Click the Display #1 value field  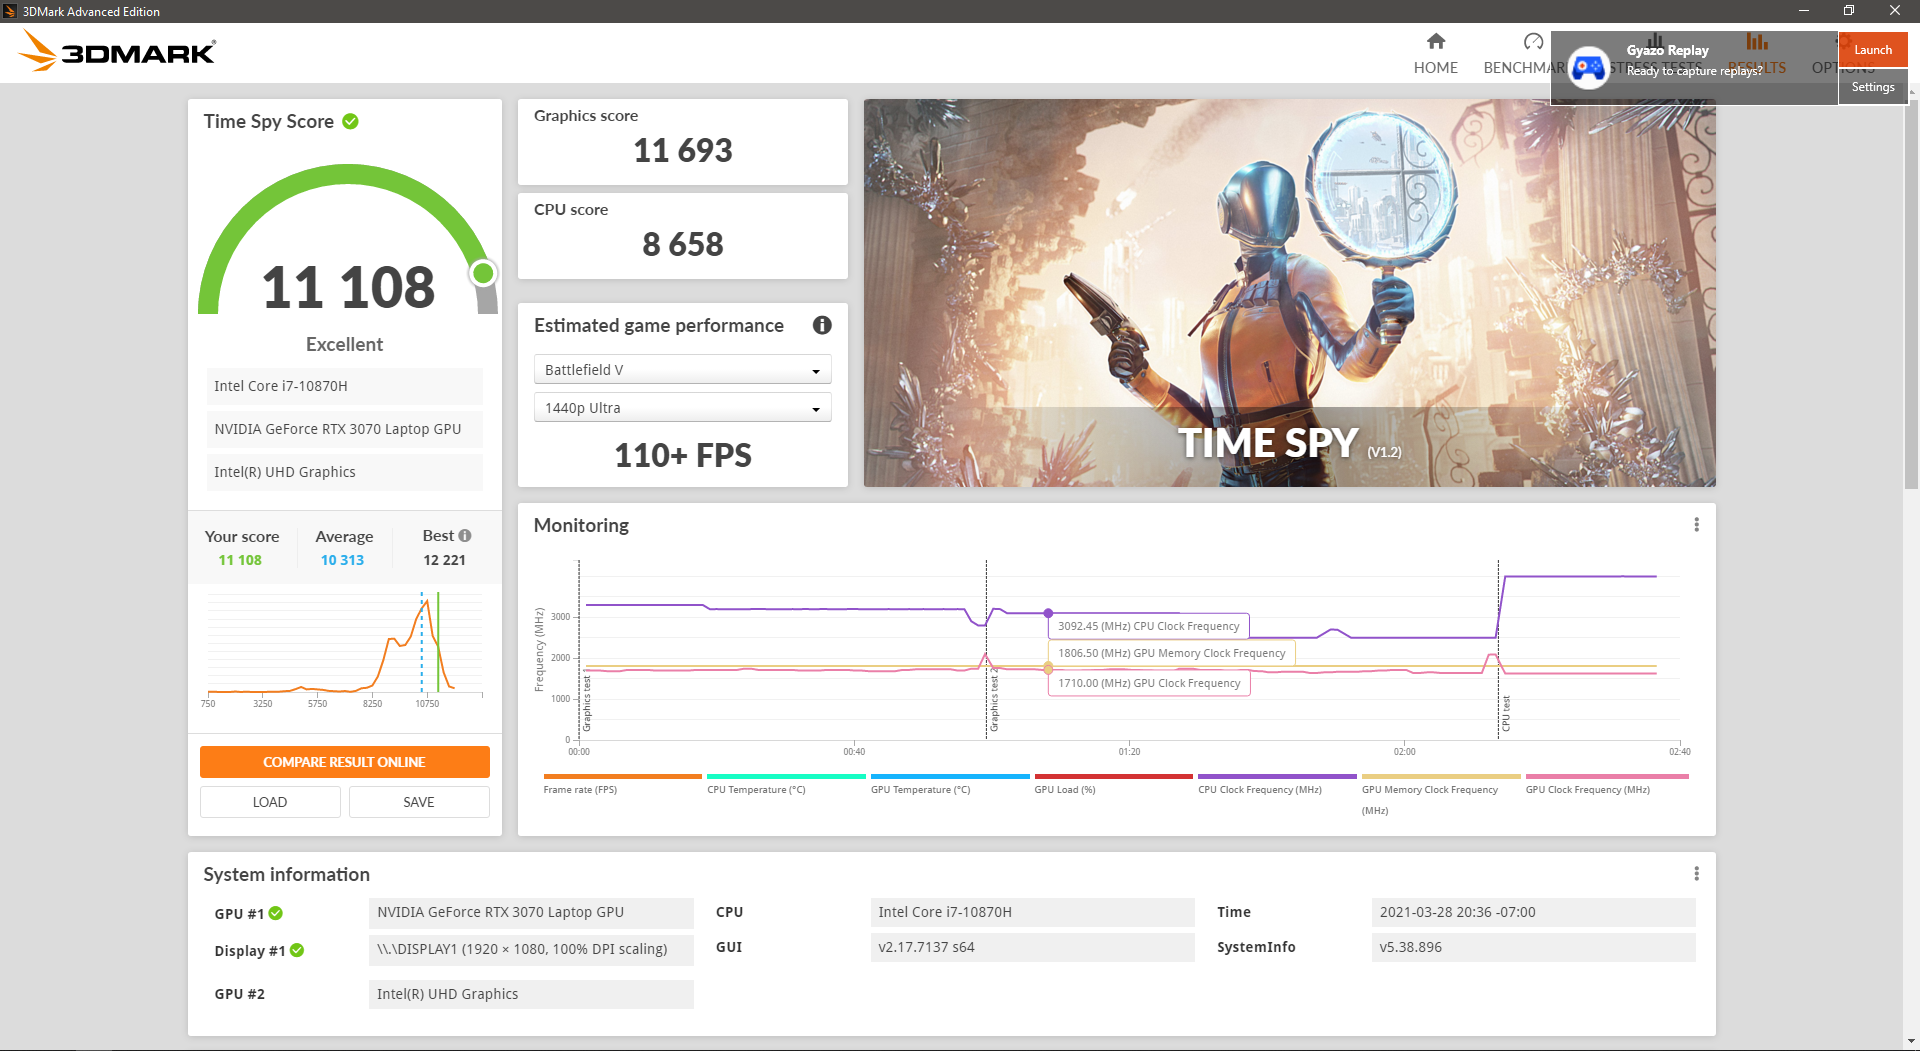coord(531,949)
